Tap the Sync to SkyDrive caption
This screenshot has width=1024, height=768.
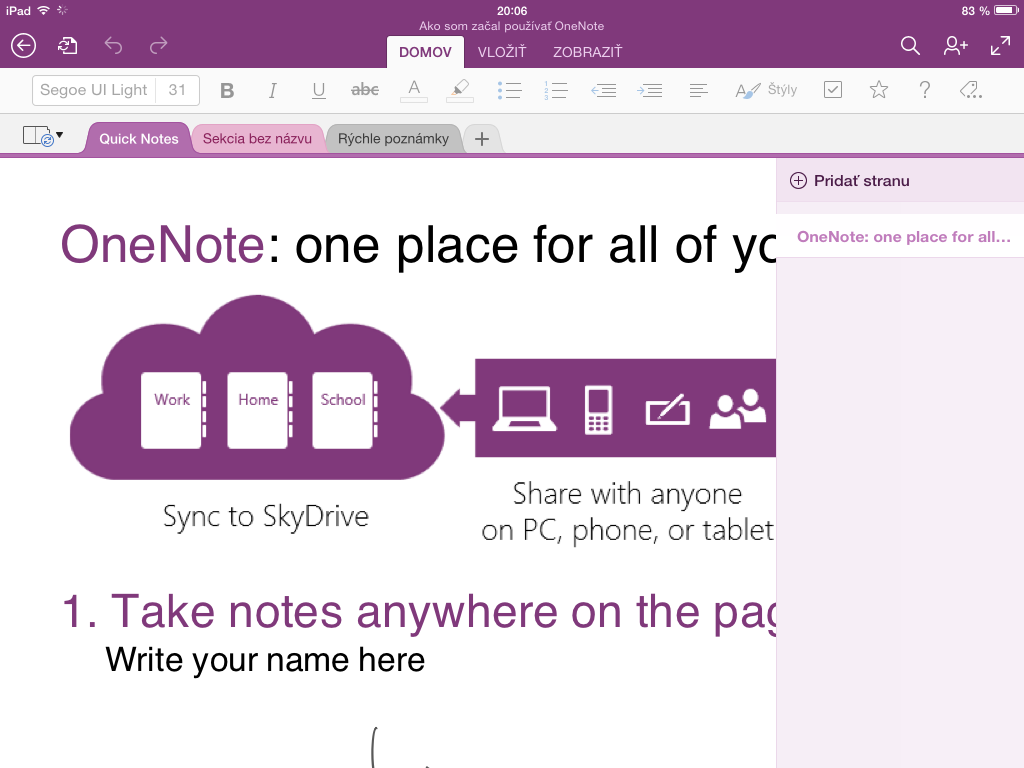click(x=266, y=517)
